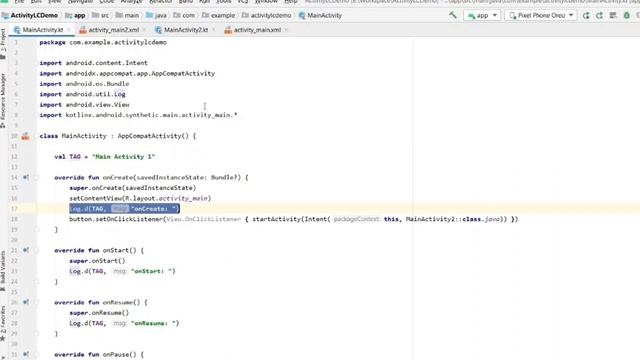Click AppCompatActivity() in the class declaration

click(x=153, y=136)
